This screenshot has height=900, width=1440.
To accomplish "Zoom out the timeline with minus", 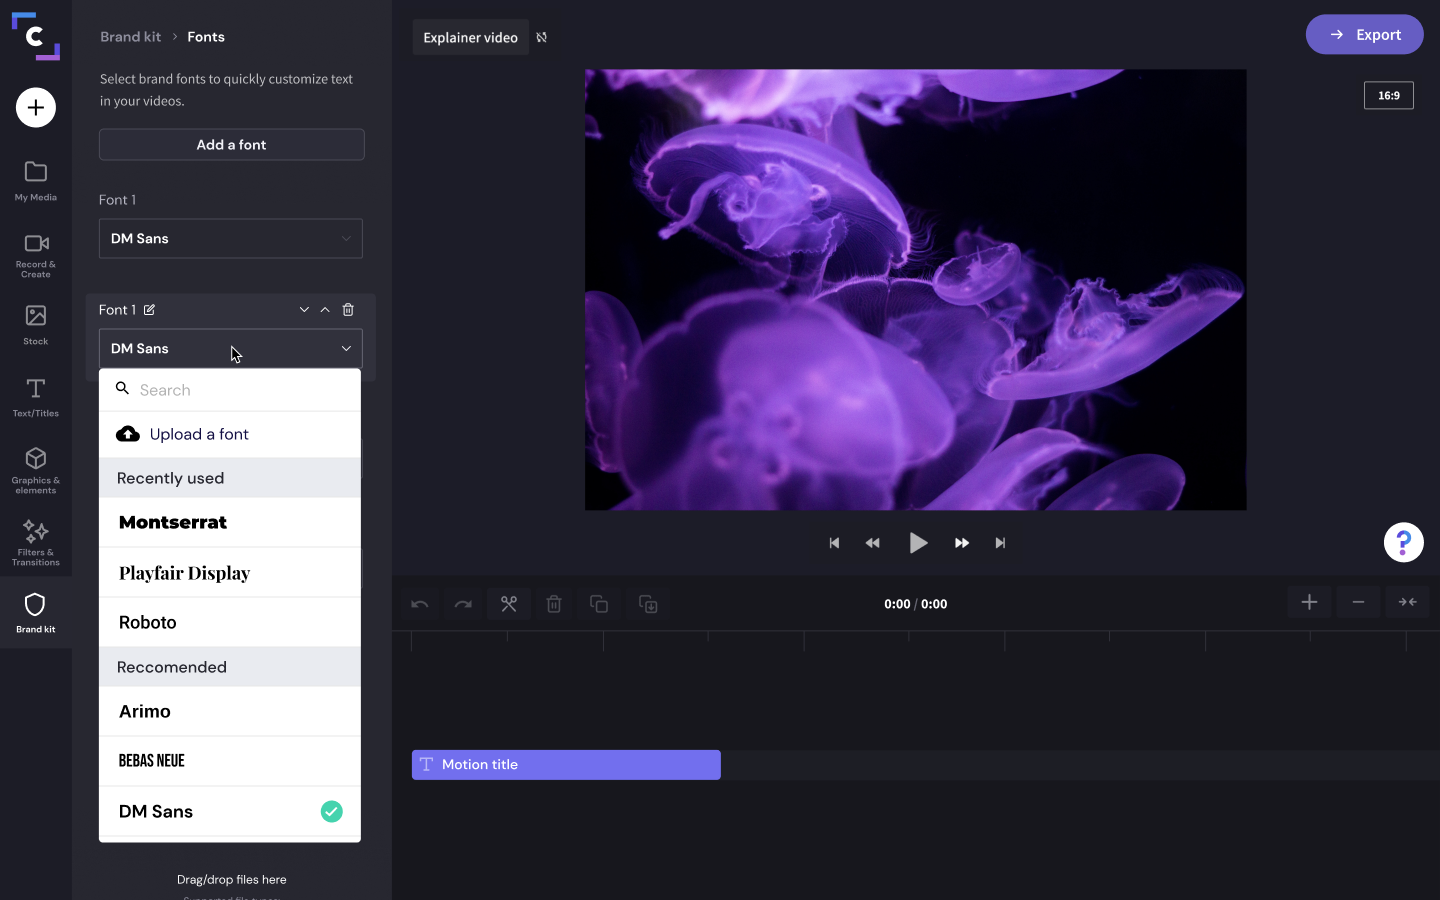I will [1358, 602].
